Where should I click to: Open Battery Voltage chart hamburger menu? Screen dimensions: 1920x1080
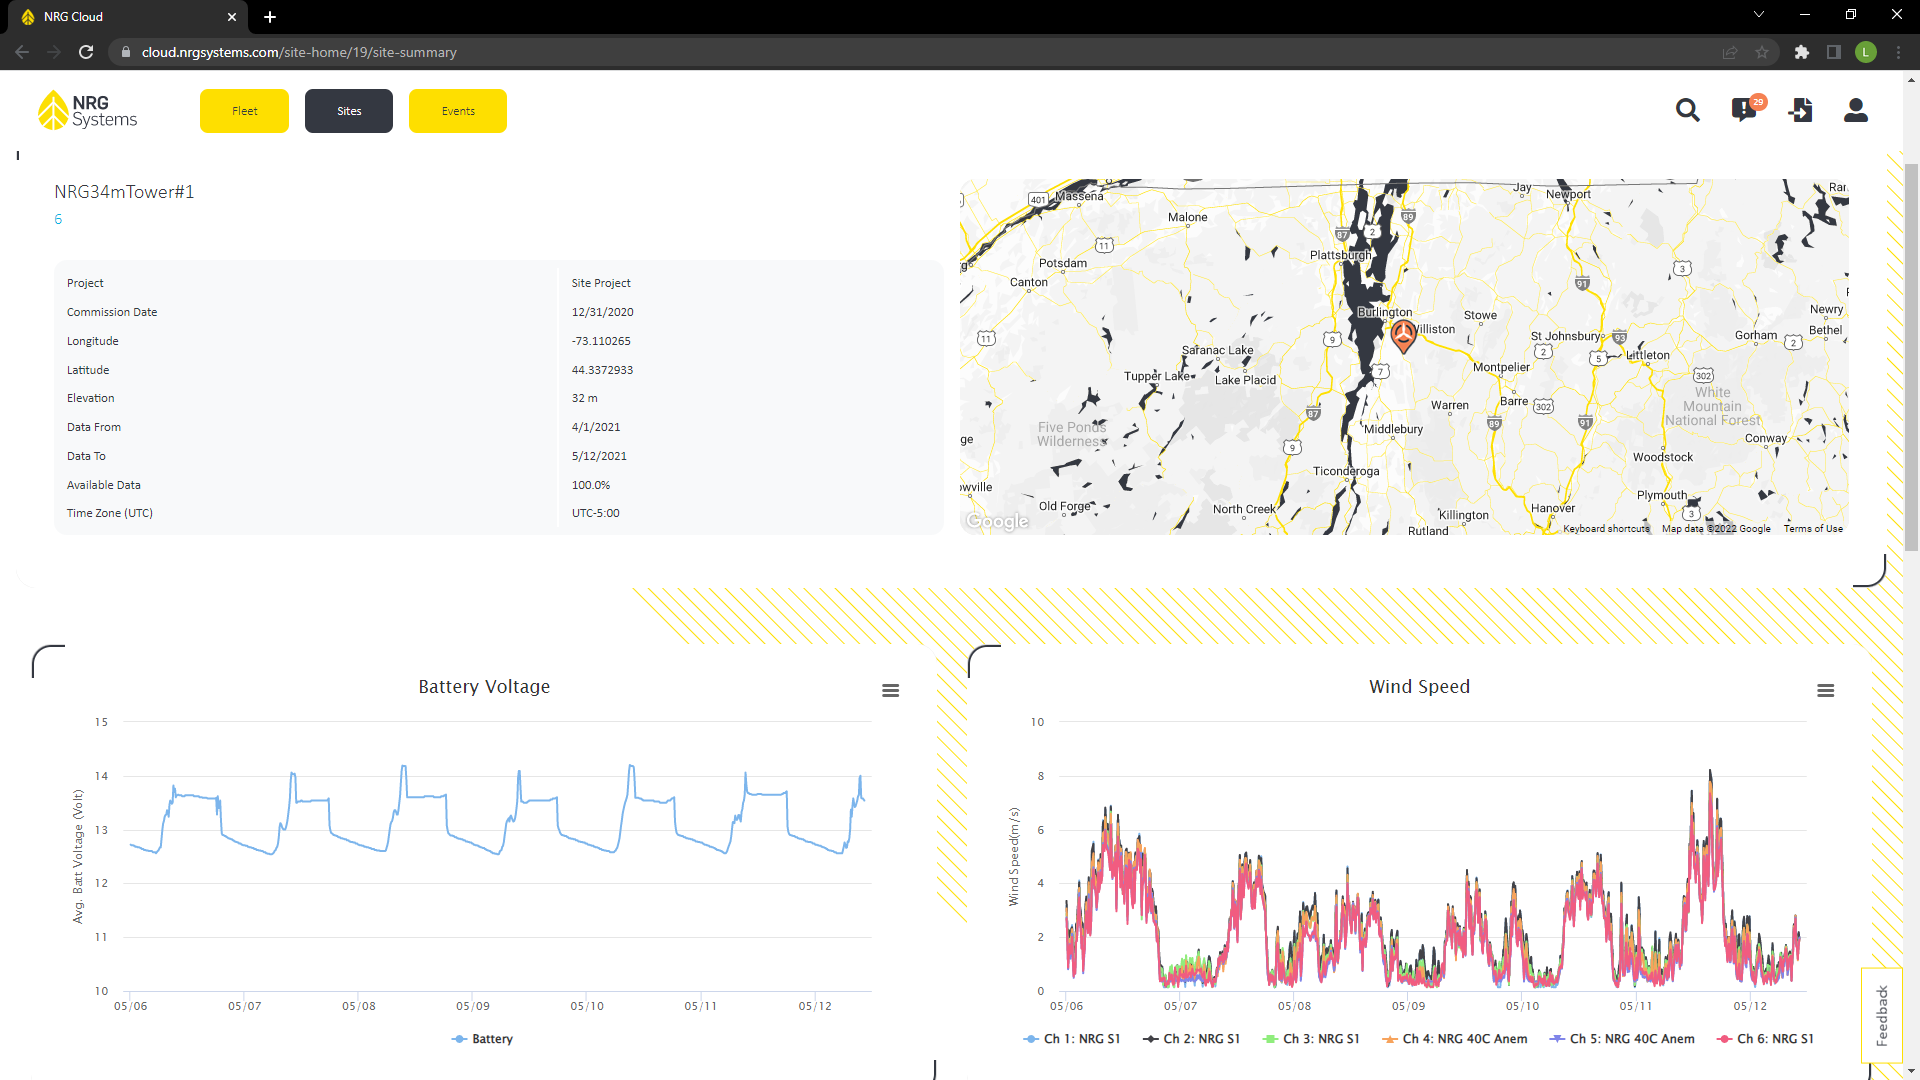(890, 691)
